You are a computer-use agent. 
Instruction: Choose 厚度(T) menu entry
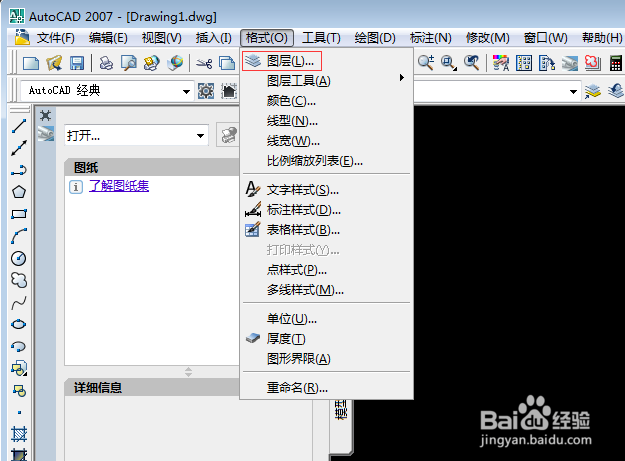click(x=326, y=339)
